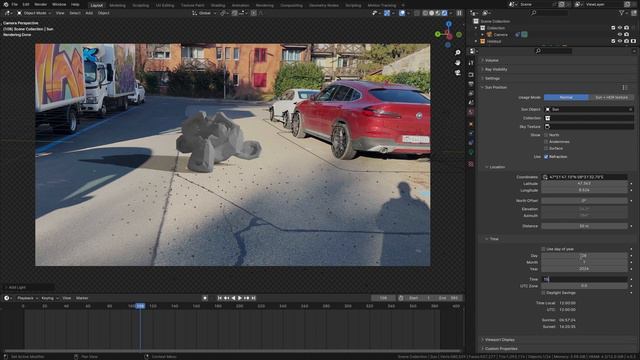Switch to the Modeling workspace tab
The image size is (640, 360).
point(118,5)
